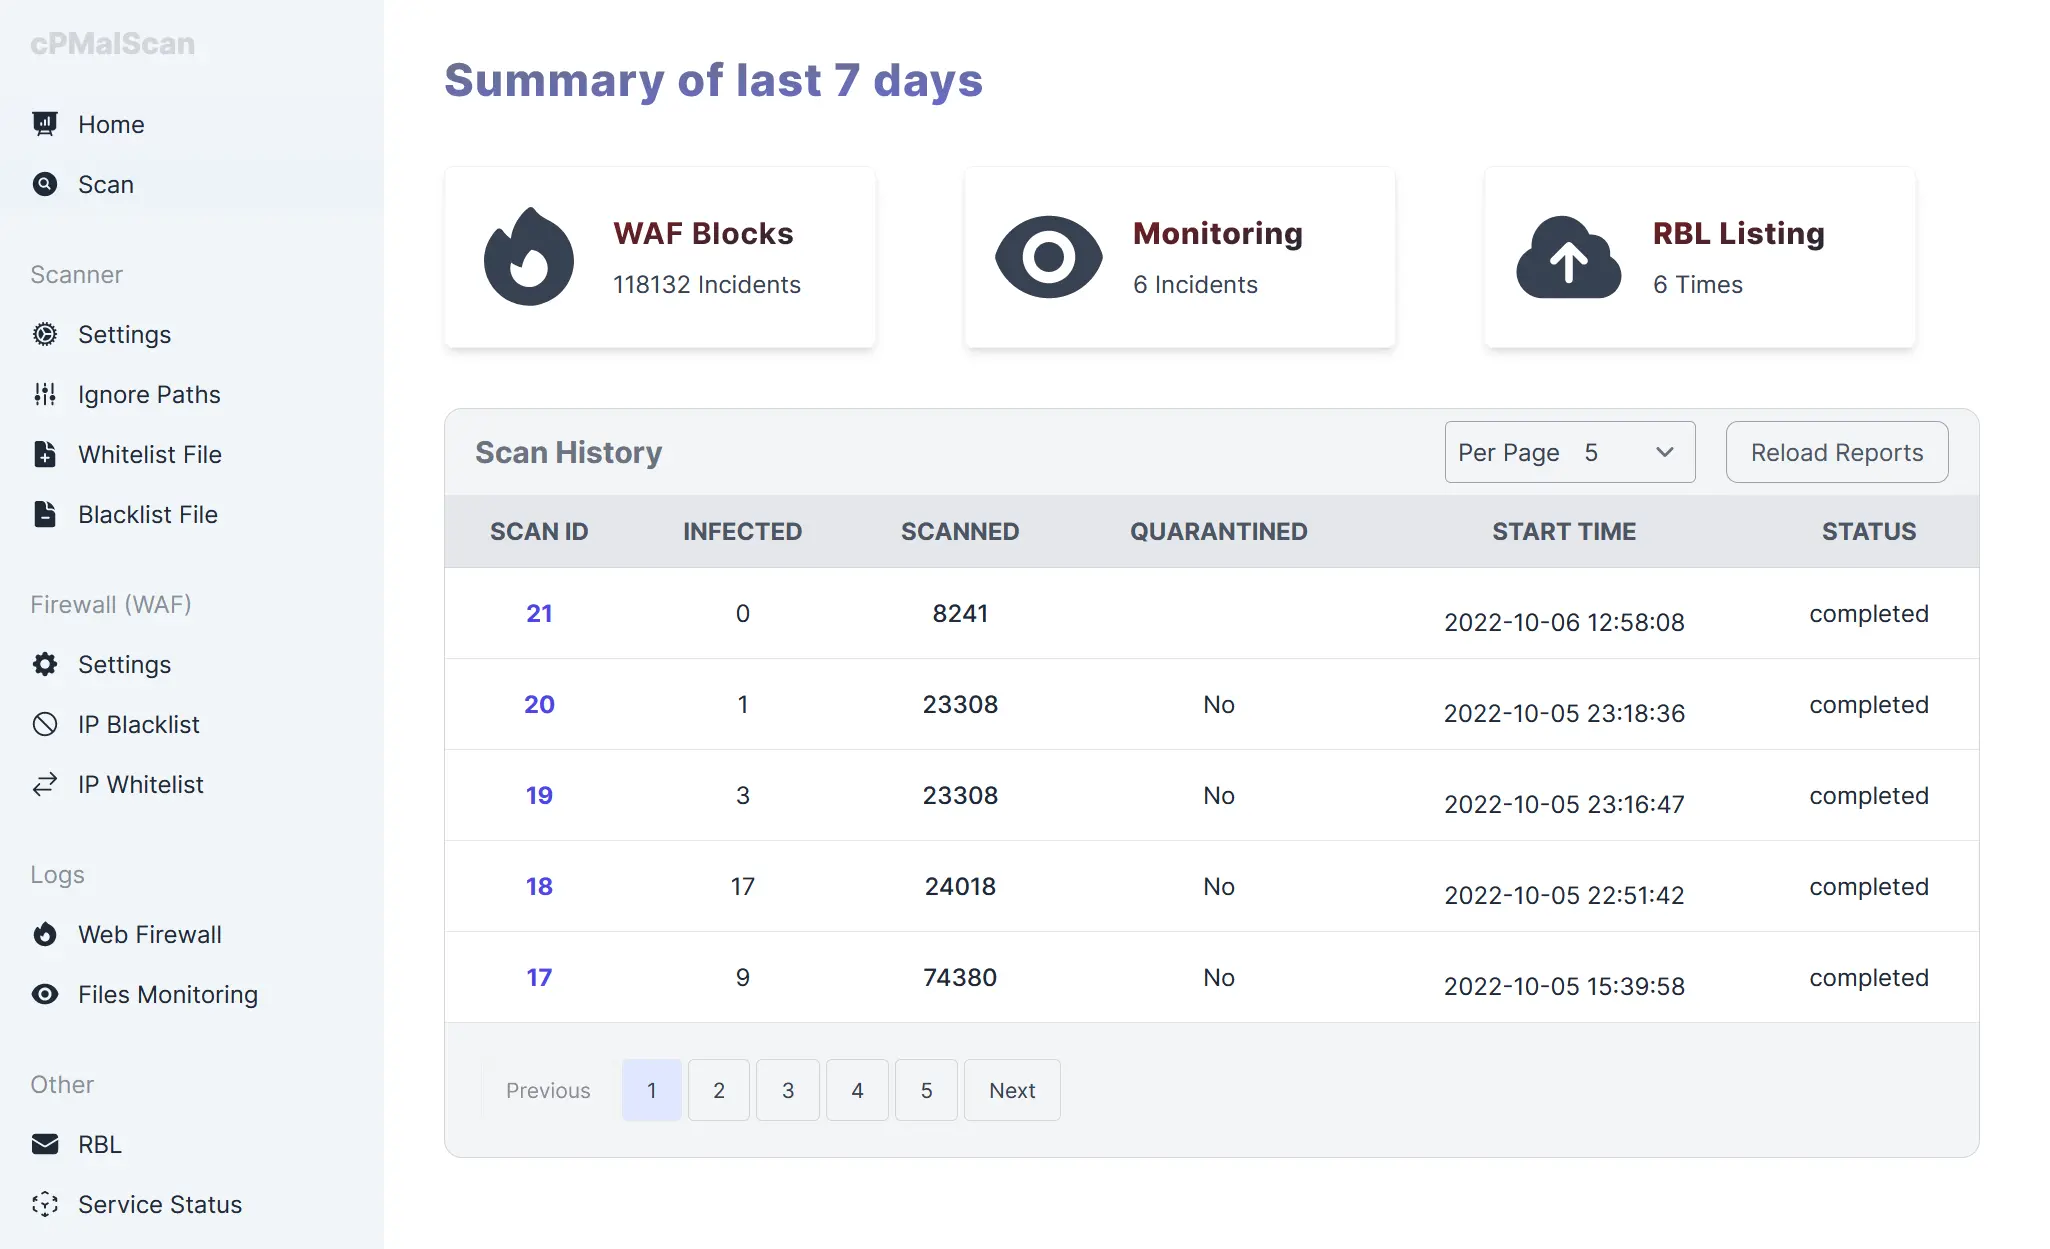Click the RBL envelope icon

[x=45, y=1144]
